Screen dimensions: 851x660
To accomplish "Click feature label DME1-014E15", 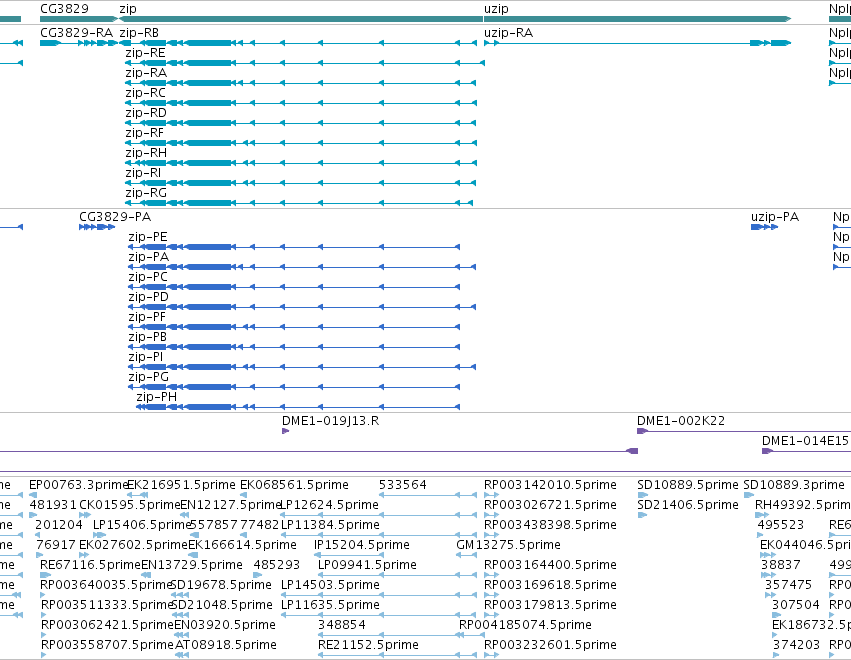I will point(805,441).
